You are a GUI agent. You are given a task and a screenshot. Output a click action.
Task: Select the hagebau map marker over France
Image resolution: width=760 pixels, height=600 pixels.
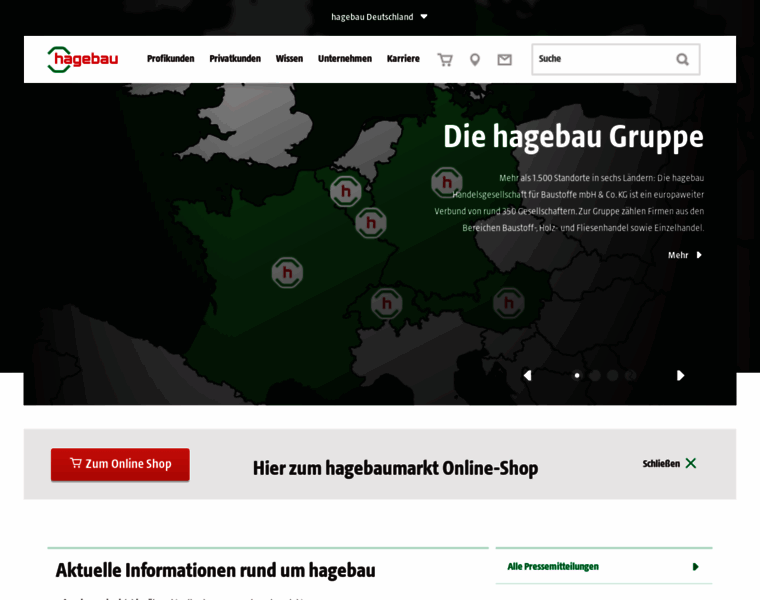coord(287,273)
